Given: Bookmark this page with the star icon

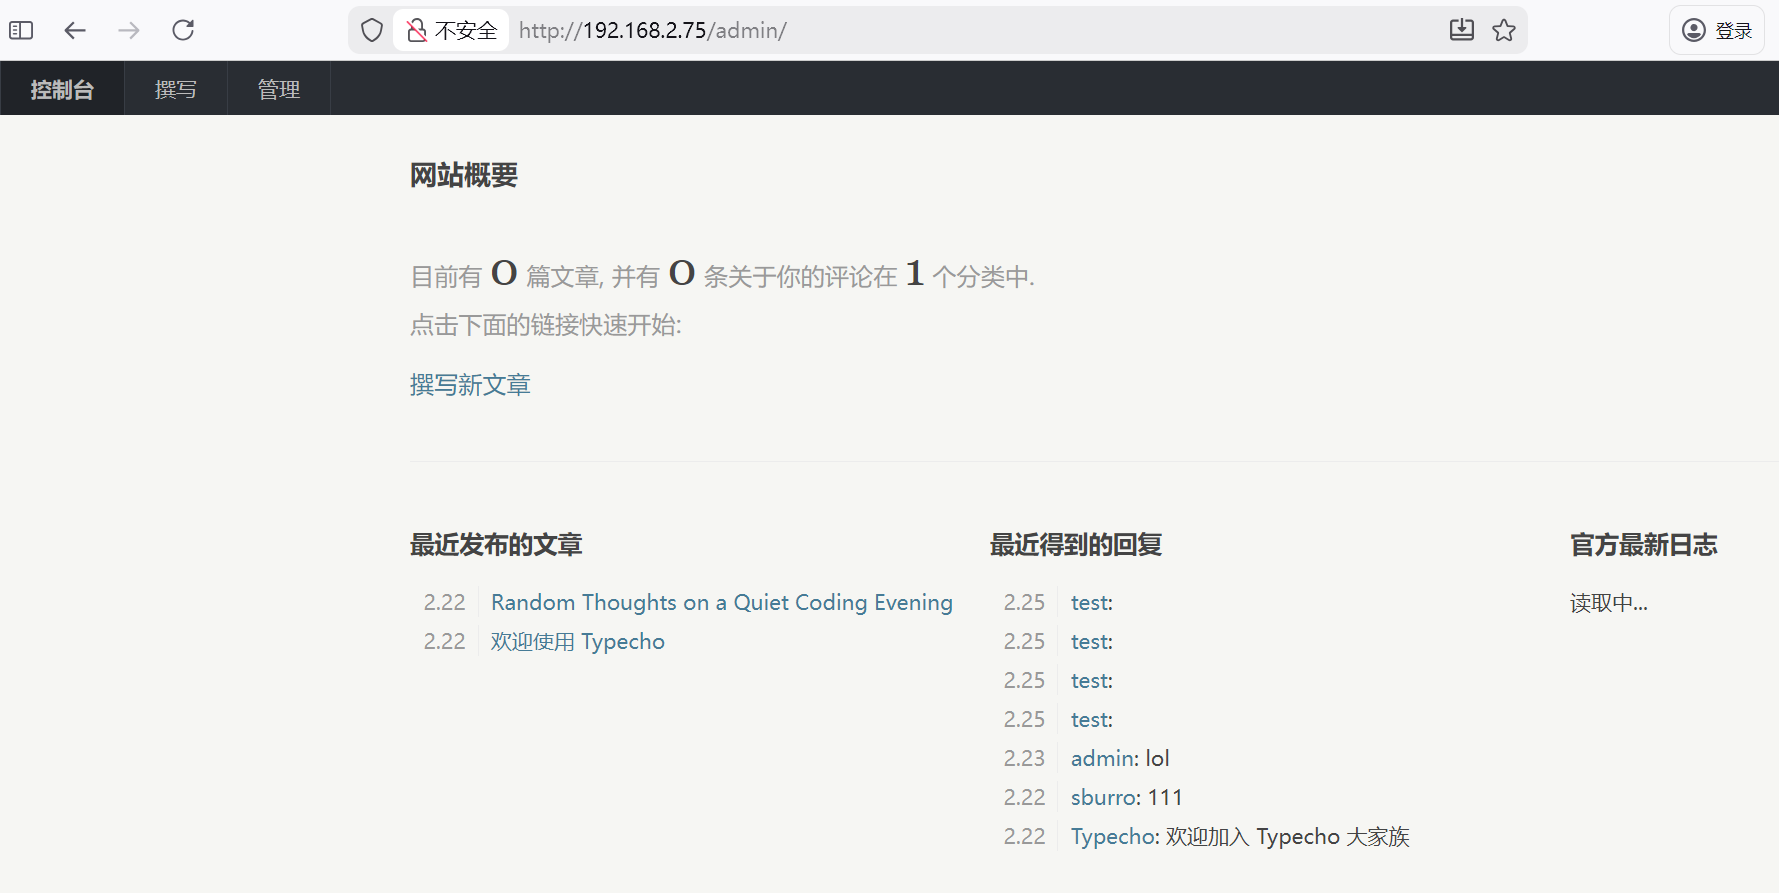Looking at the screenshot, I should pyautogui.click(x=1504, y=30).
